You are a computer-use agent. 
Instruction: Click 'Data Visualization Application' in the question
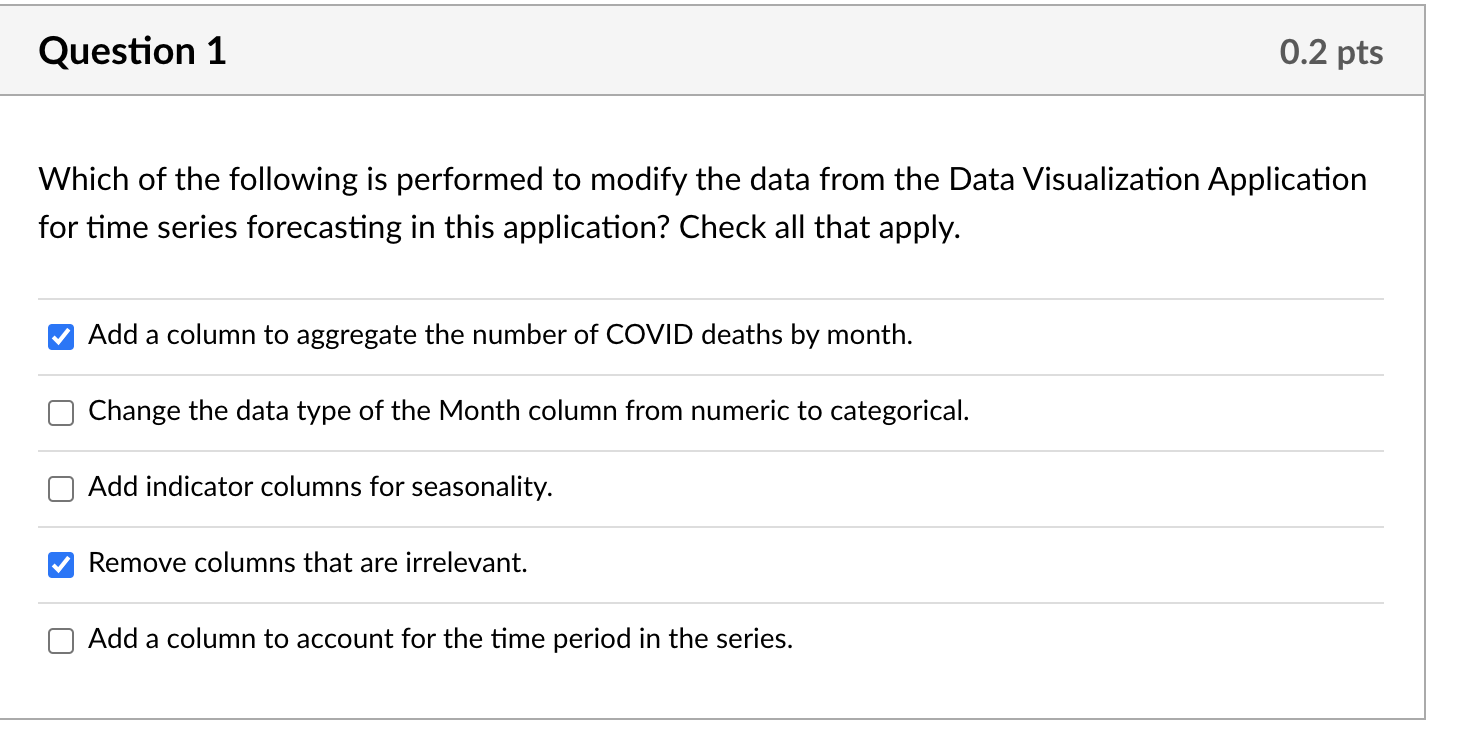click(1157, 180)
